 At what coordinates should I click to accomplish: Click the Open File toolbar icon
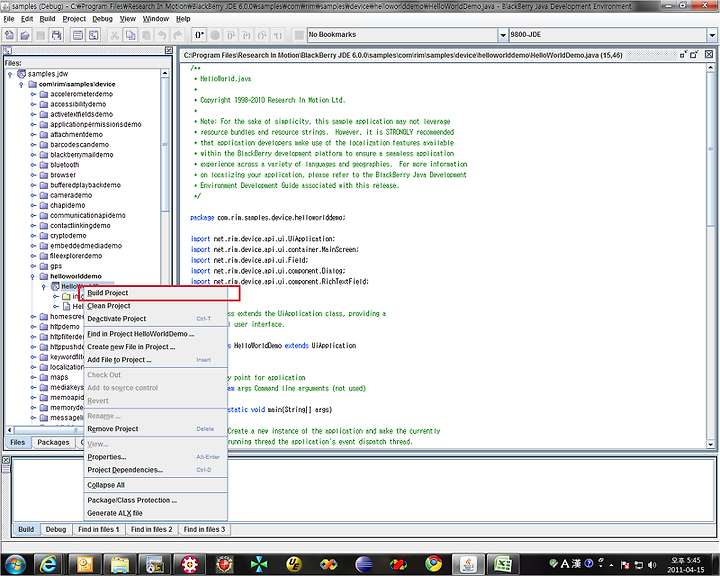tap(25, 35)
